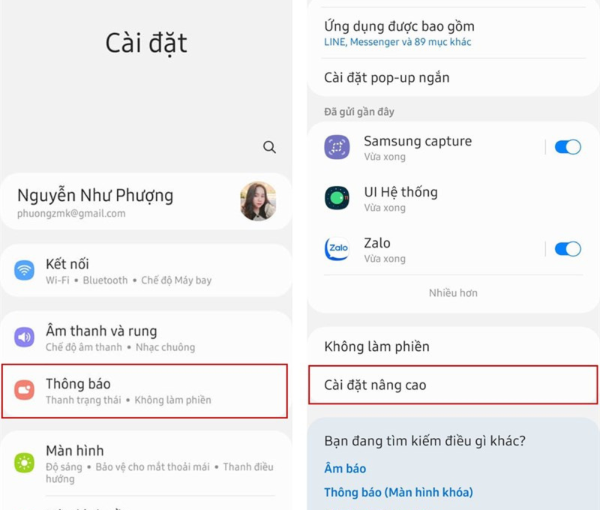This screenshot has width=600, height=510.
Task: Follow the Âm báo link
Action: tap(345, 469)
